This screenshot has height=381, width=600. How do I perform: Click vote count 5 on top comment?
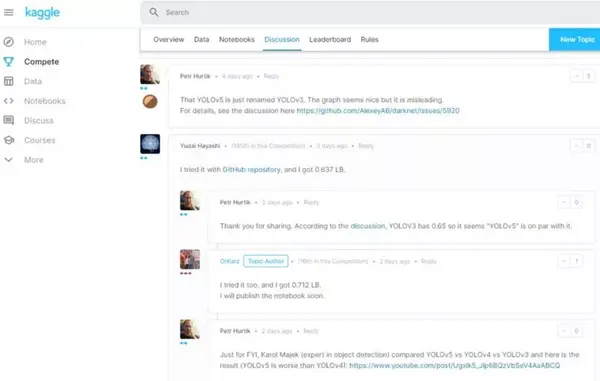tap(589, 76)
